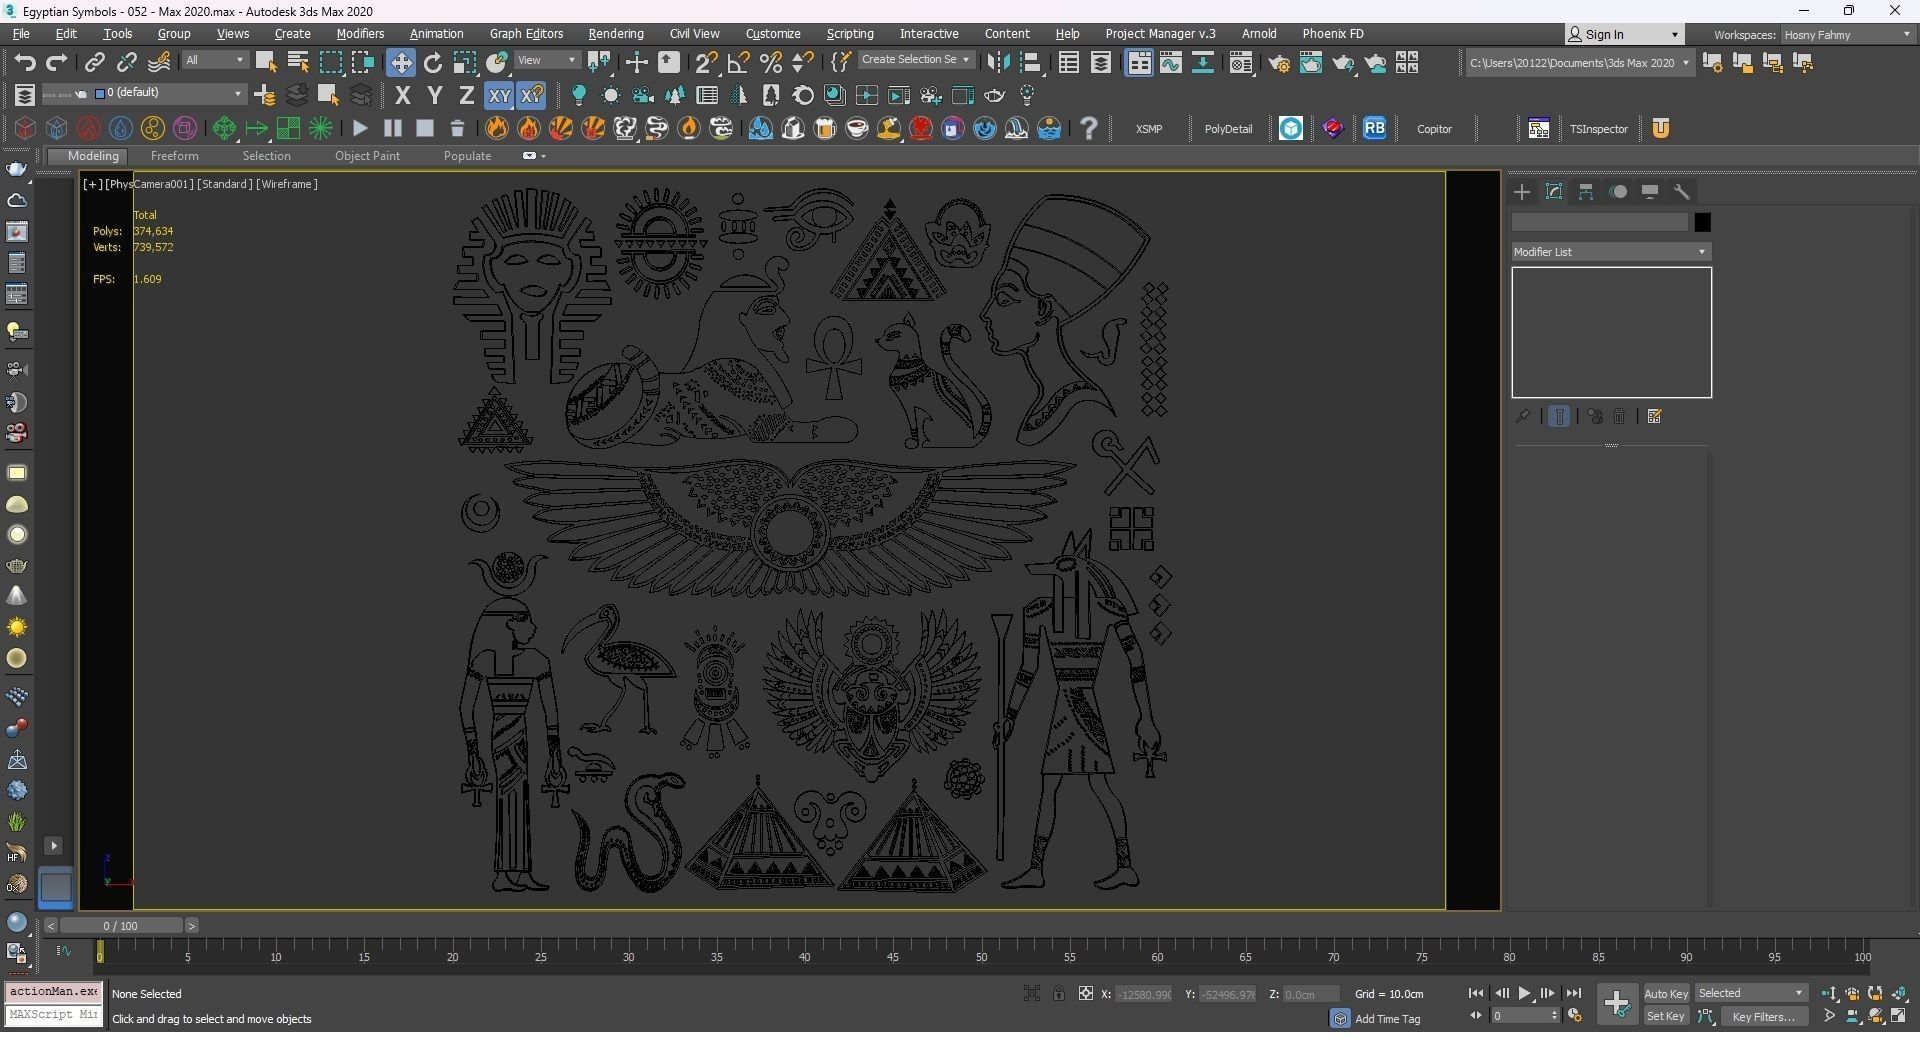Click the PolyDetail toolbar button
The height and width of the screenshot is (1040, 1920).
(1228, 129)
